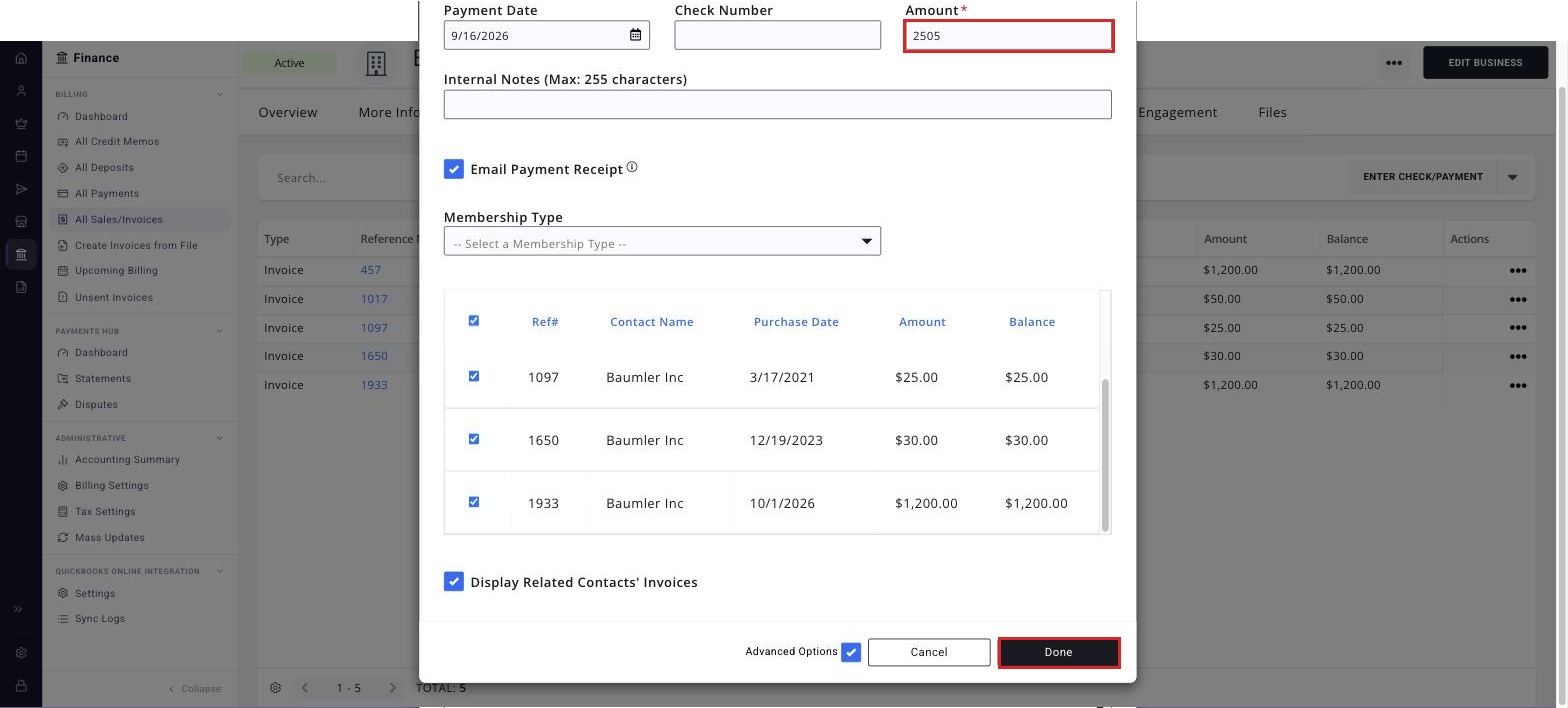1568x708 pixels.
Task: Open the table settings gear near pagination
Action: click(x=276, y=688)
